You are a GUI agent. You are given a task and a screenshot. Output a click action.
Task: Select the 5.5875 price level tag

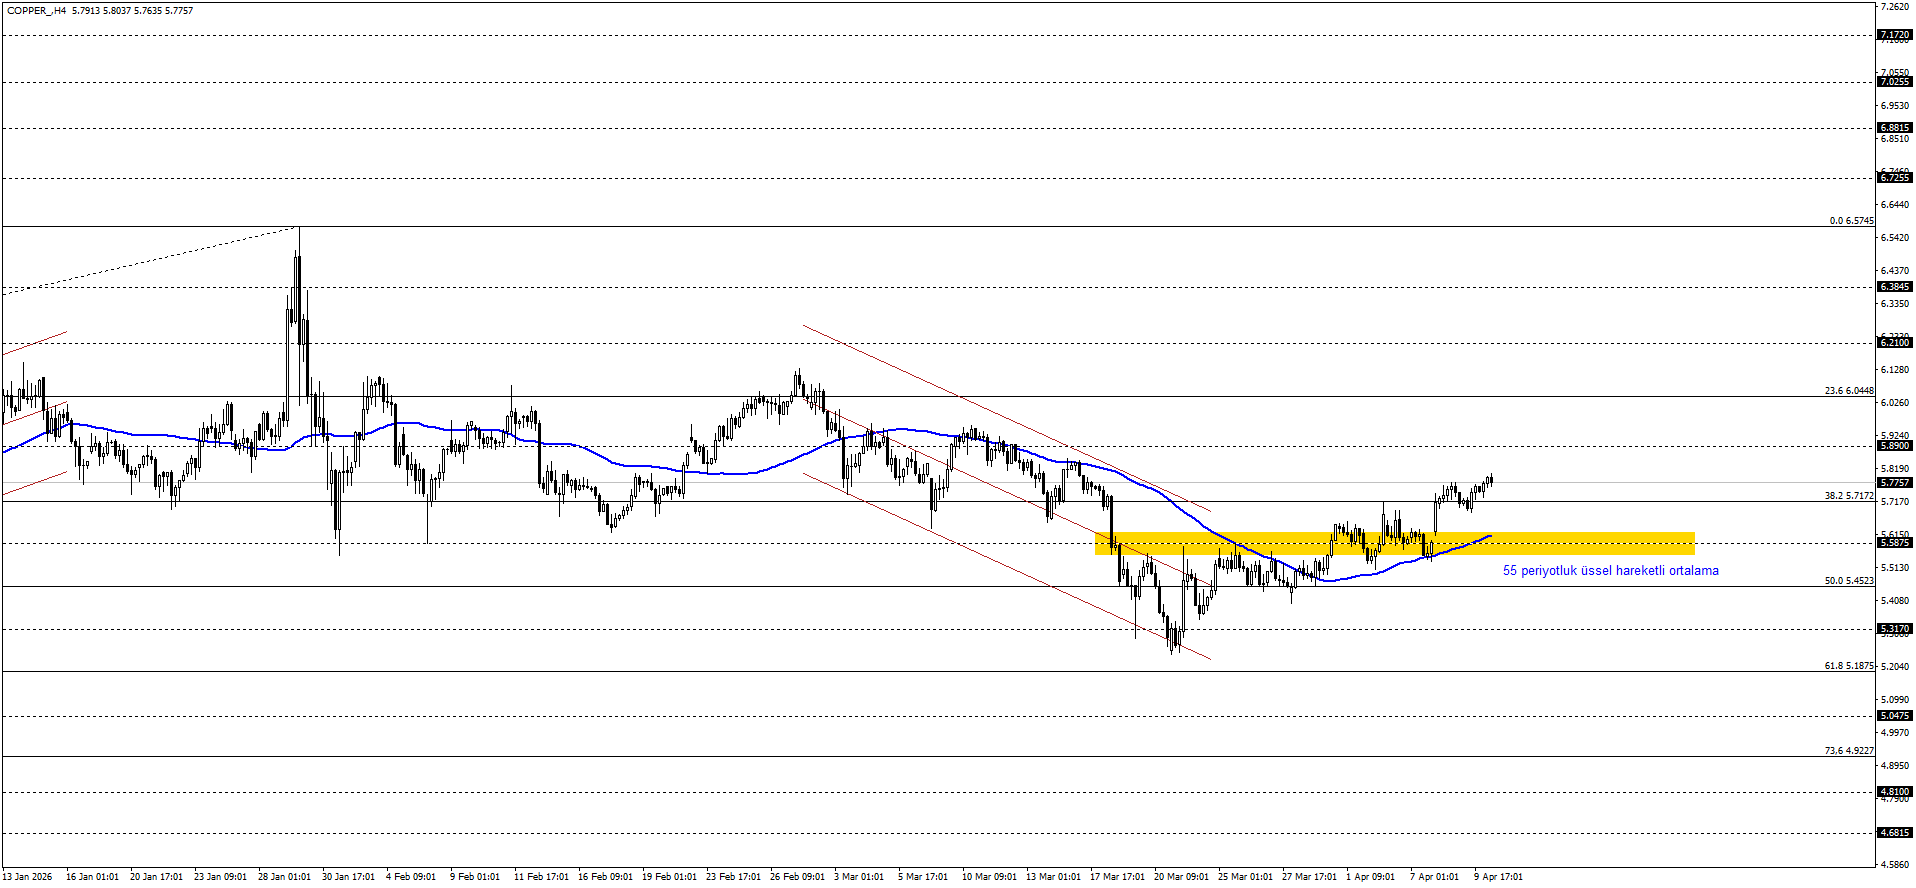(x=1894, y=543)
